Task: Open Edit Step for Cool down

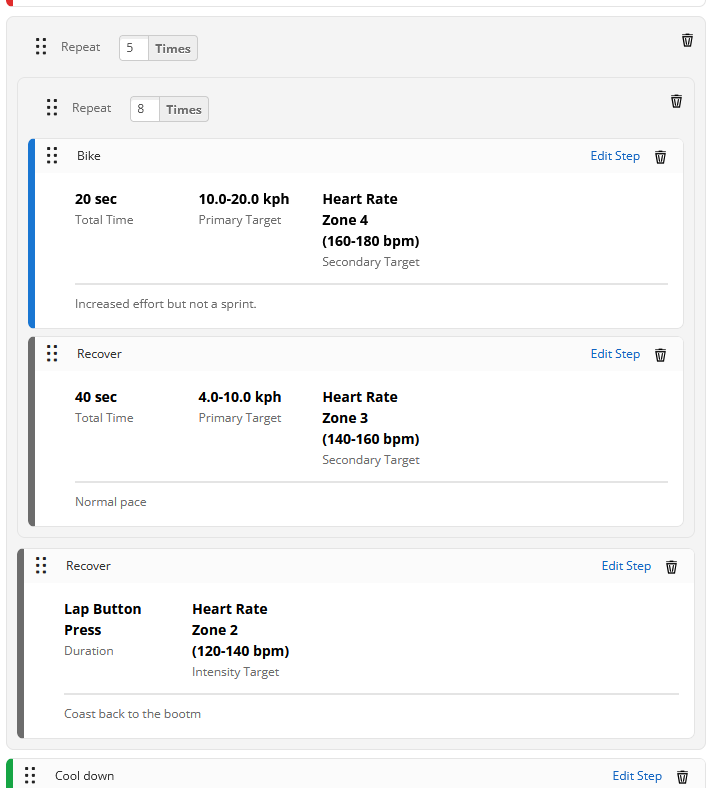Action: tap(636, 776)
